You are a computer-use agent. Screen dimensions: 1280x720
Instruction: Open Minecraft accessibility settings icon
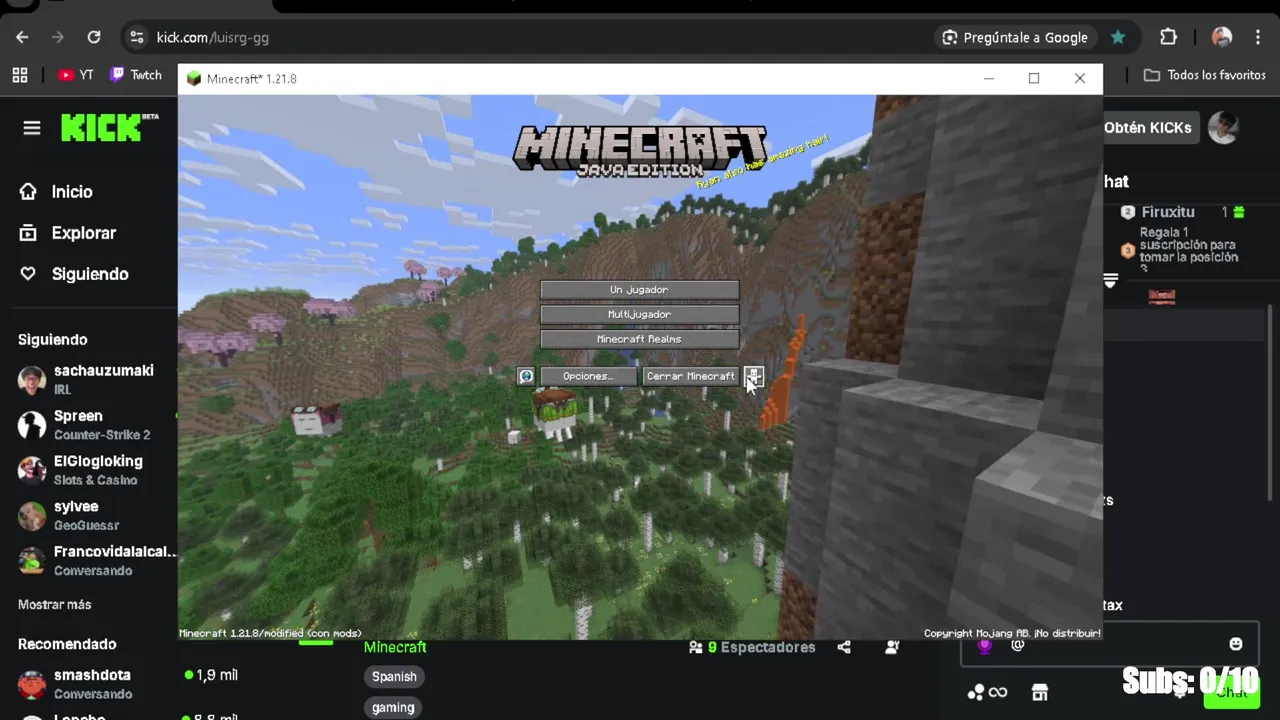pos(753,376)
